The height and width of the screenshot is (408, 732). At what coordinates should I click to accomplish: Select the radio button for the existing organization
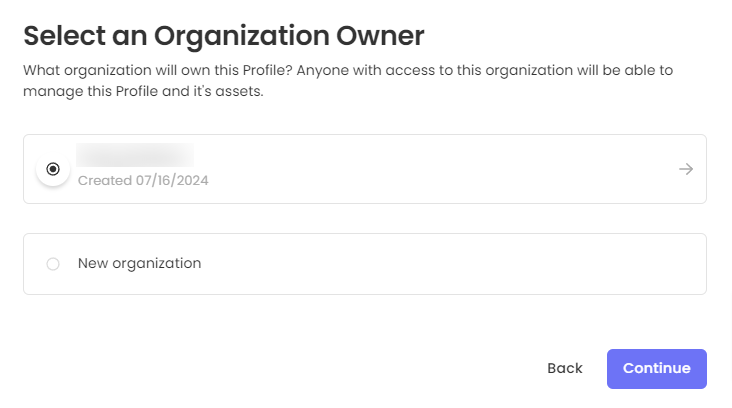pyautogui.click(x=53, y=169)
